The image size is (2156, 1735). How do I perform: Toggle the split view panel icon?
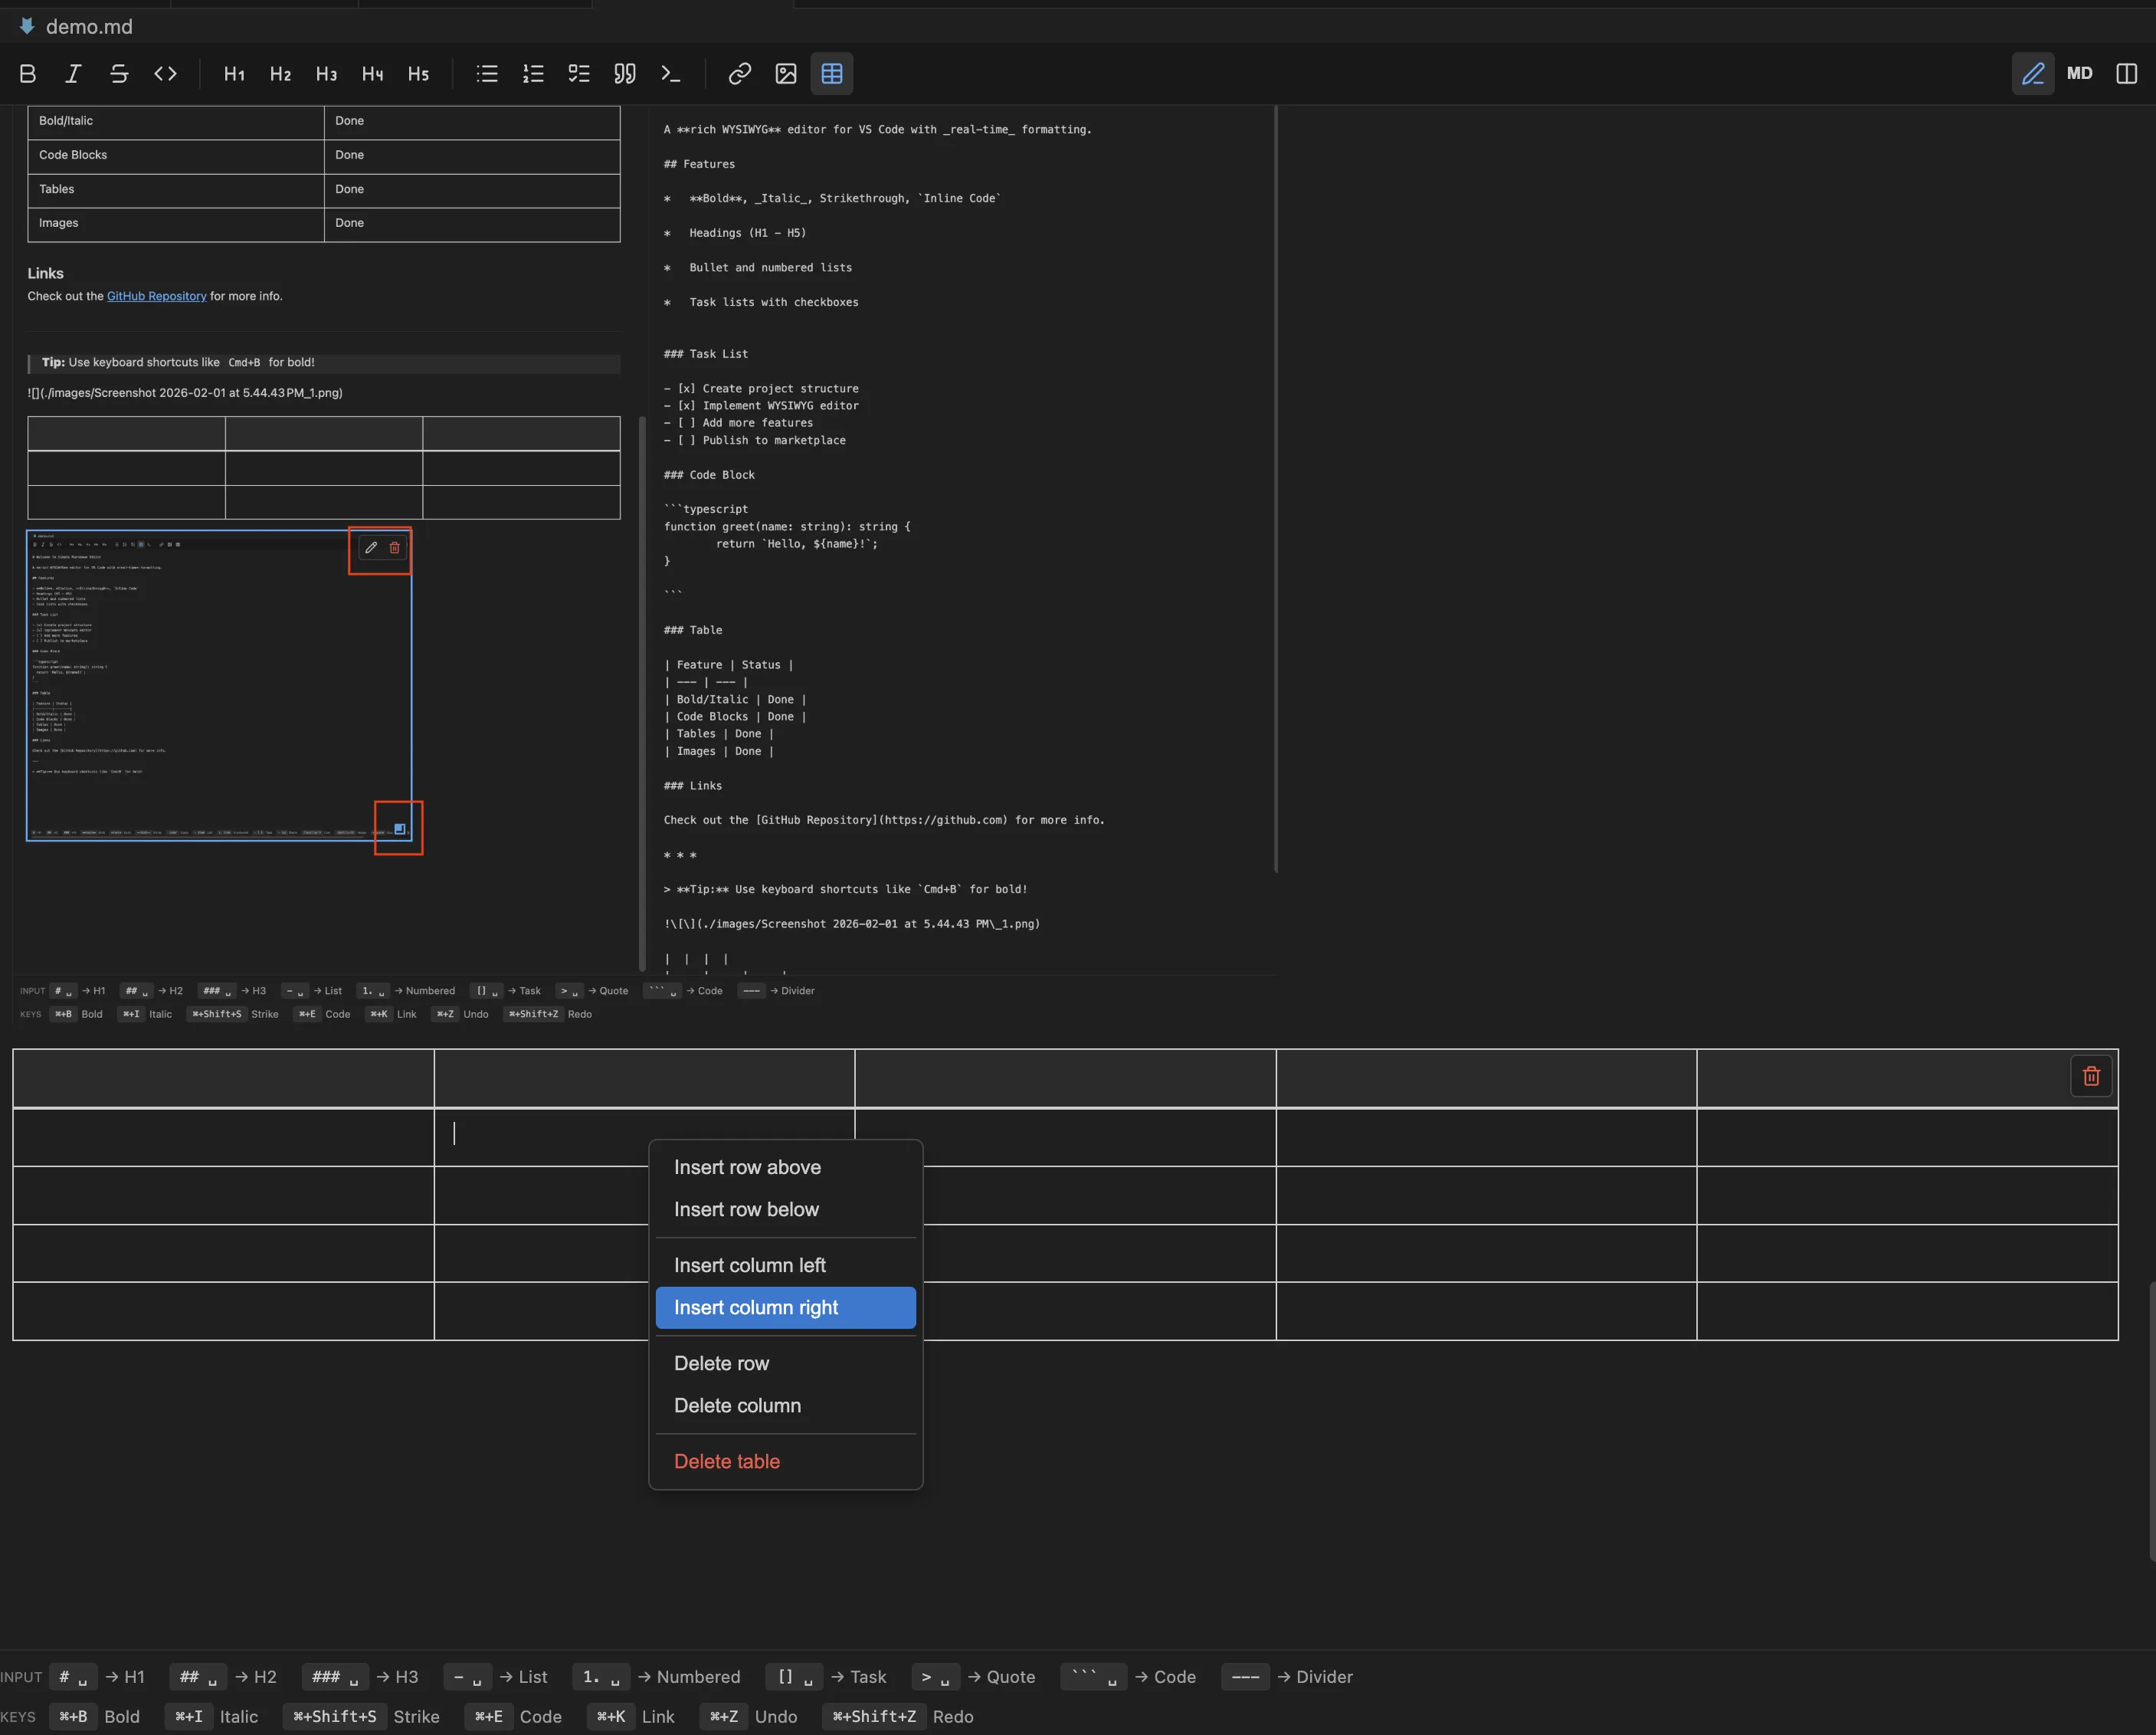point(2126,73)
